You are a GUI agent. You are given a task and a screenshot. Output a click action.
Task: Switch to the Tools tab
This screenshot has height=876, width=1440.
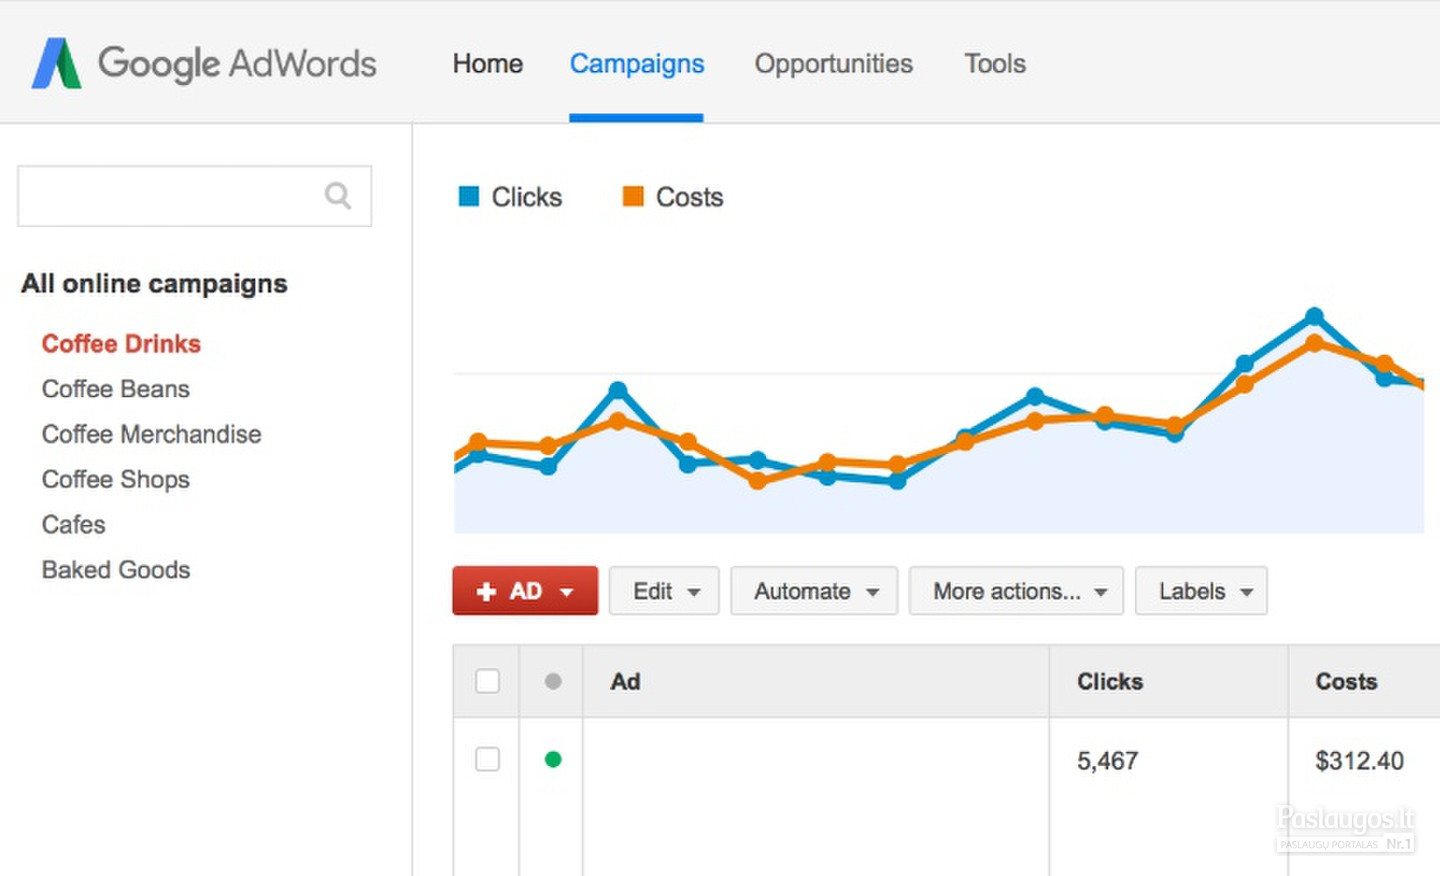995,64
